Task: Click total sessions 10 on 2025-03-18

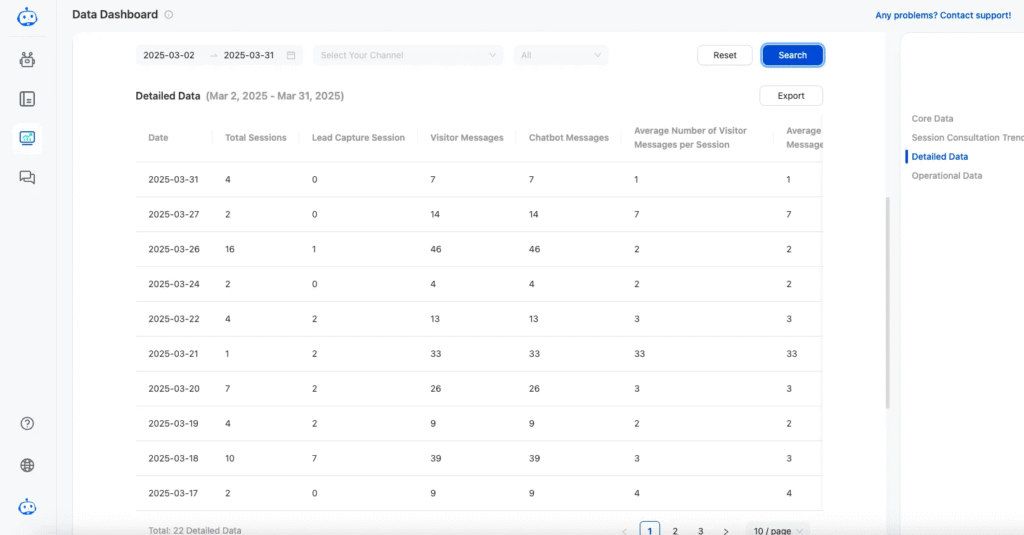Action: coord(230,459)
